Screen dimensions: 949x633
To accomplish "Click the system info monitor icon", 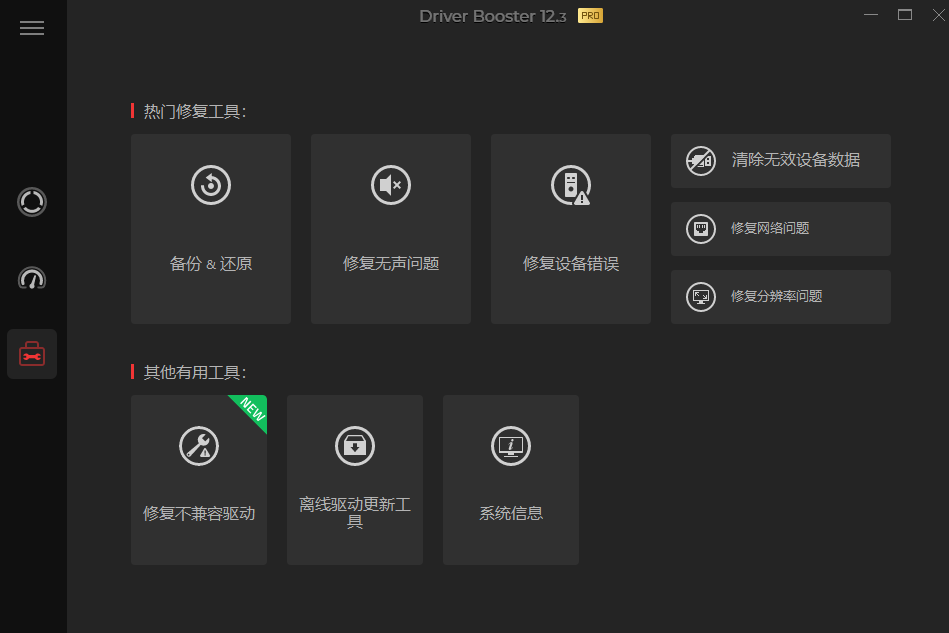I will point(511,446).
